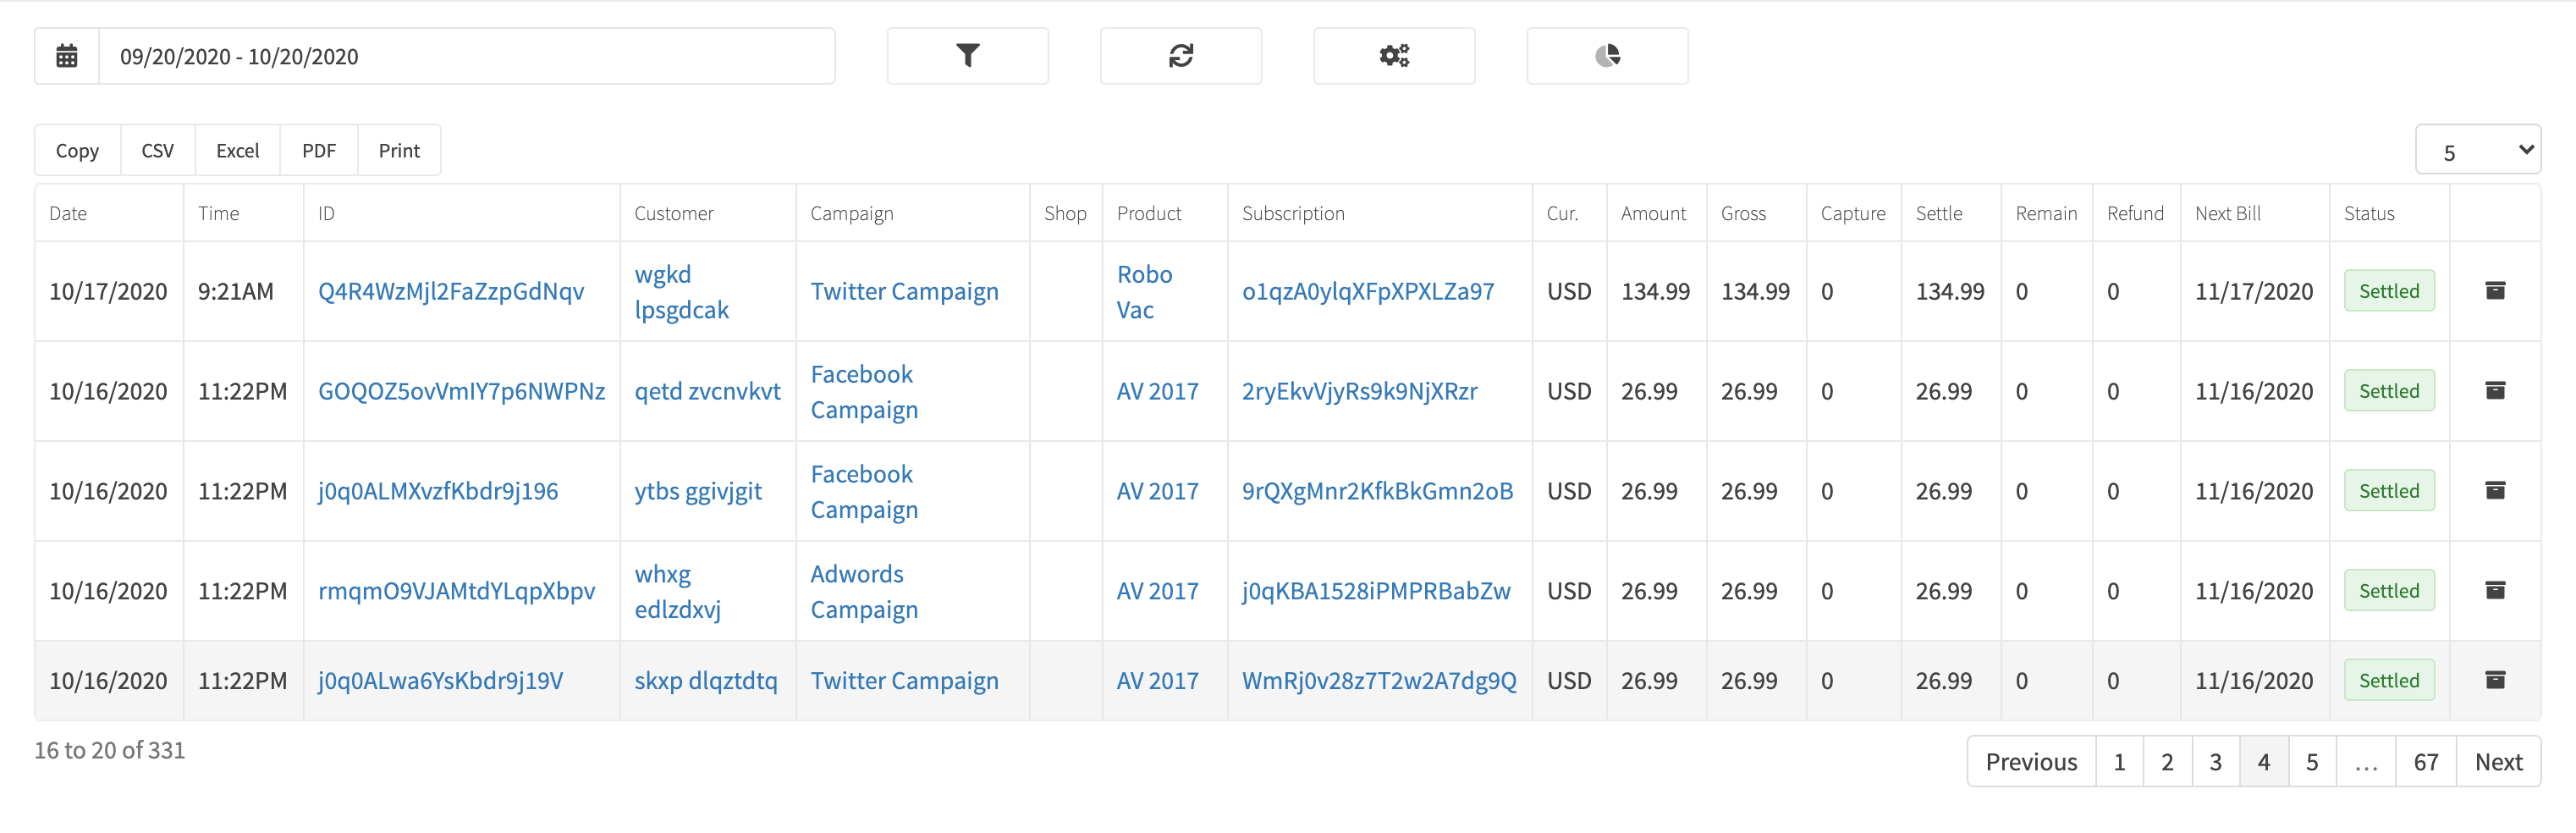Viewport: 2576px width, 833px height.
Task: Select pagination page 3
Action: 2215,762
